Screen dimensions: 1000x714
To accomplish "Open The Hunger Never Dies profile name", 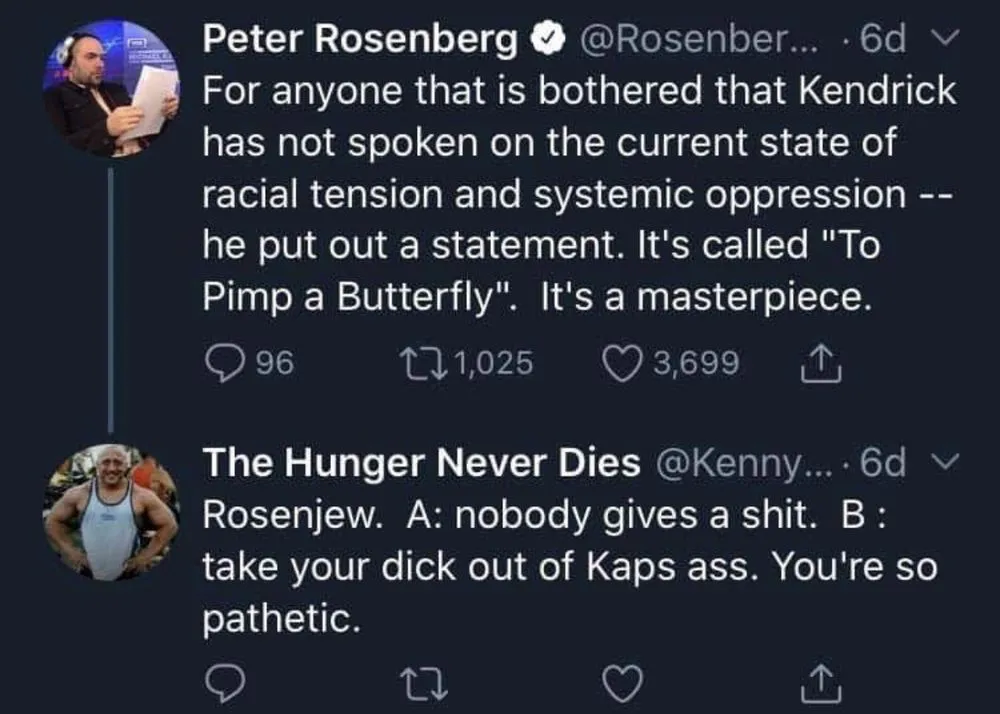I will pyautogui.click(x=421, y=462).
